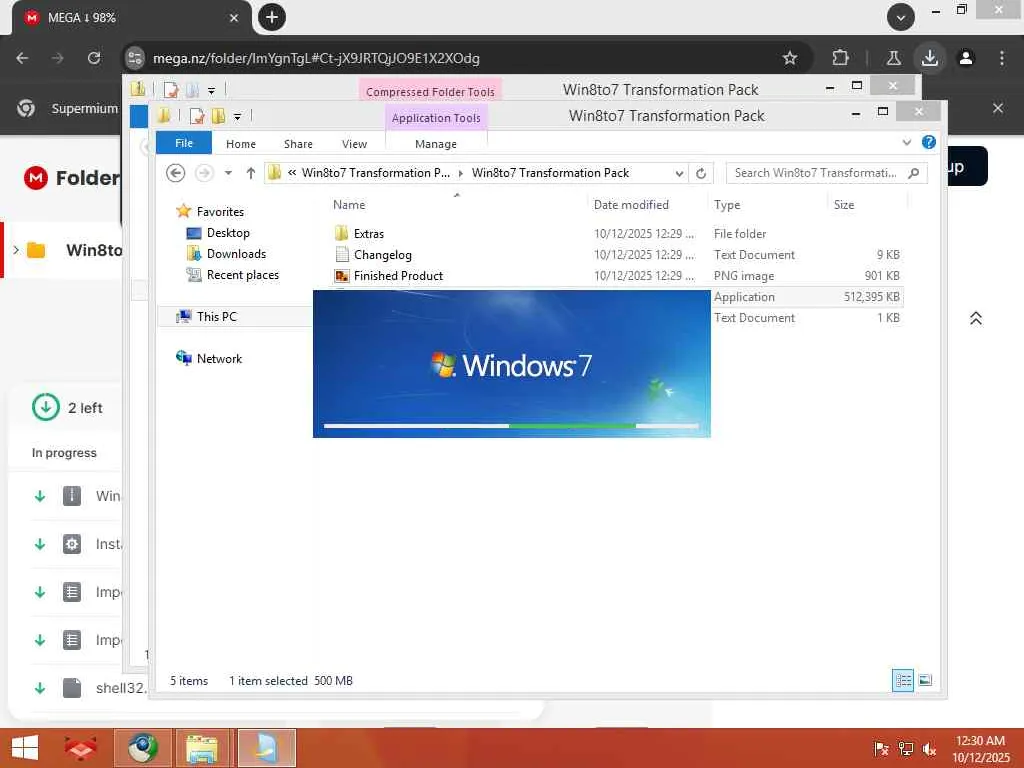The height and width of the screenshot is (768, 1024).
Task: Click New Folder icon in front Explorer quick access toolbar
Action: pos(218,116)
